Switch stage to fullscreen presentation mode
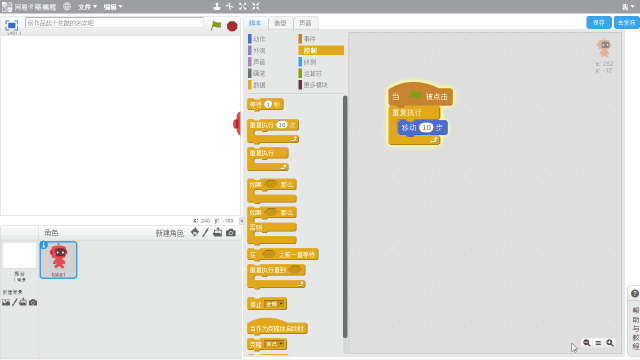 point(11,25)
